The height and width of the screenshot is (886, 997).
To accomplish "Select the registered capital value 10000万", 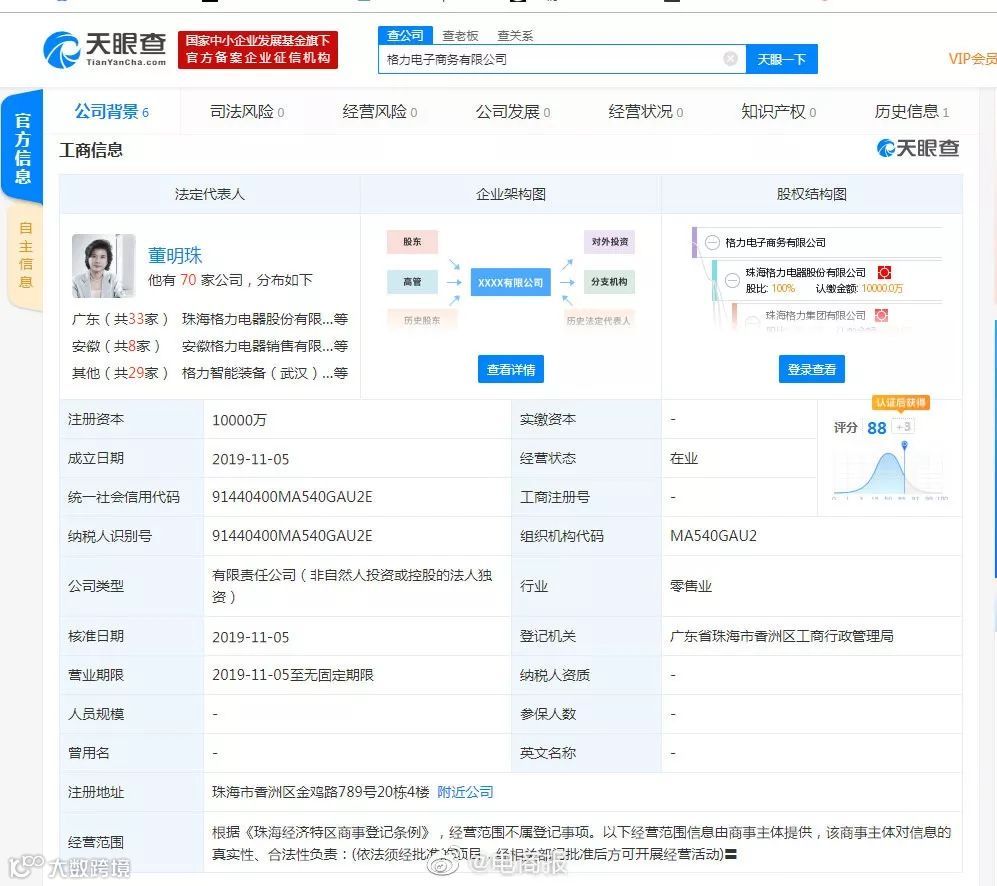I will click(239, 420).
